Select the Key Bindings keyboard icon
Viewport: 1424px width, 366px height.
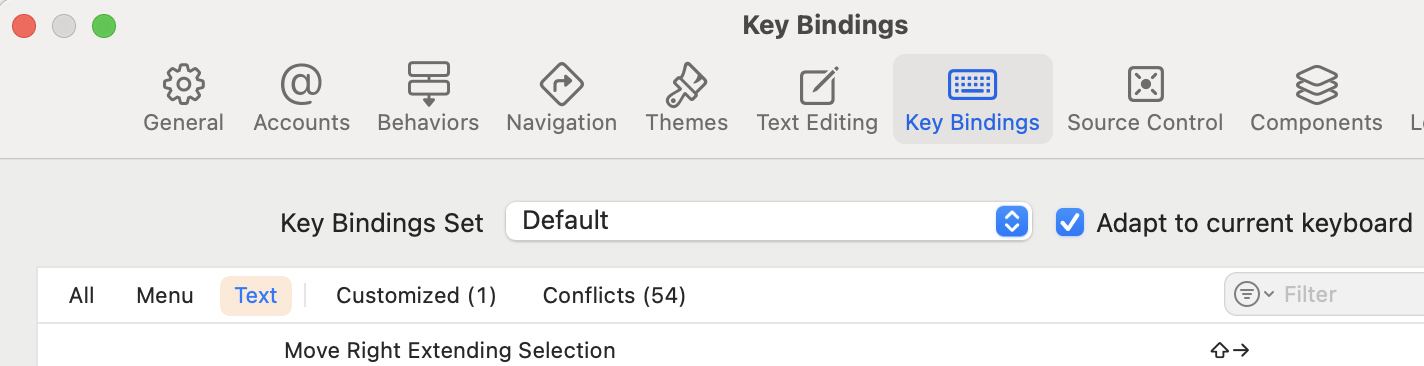click(x=972, y=84)
